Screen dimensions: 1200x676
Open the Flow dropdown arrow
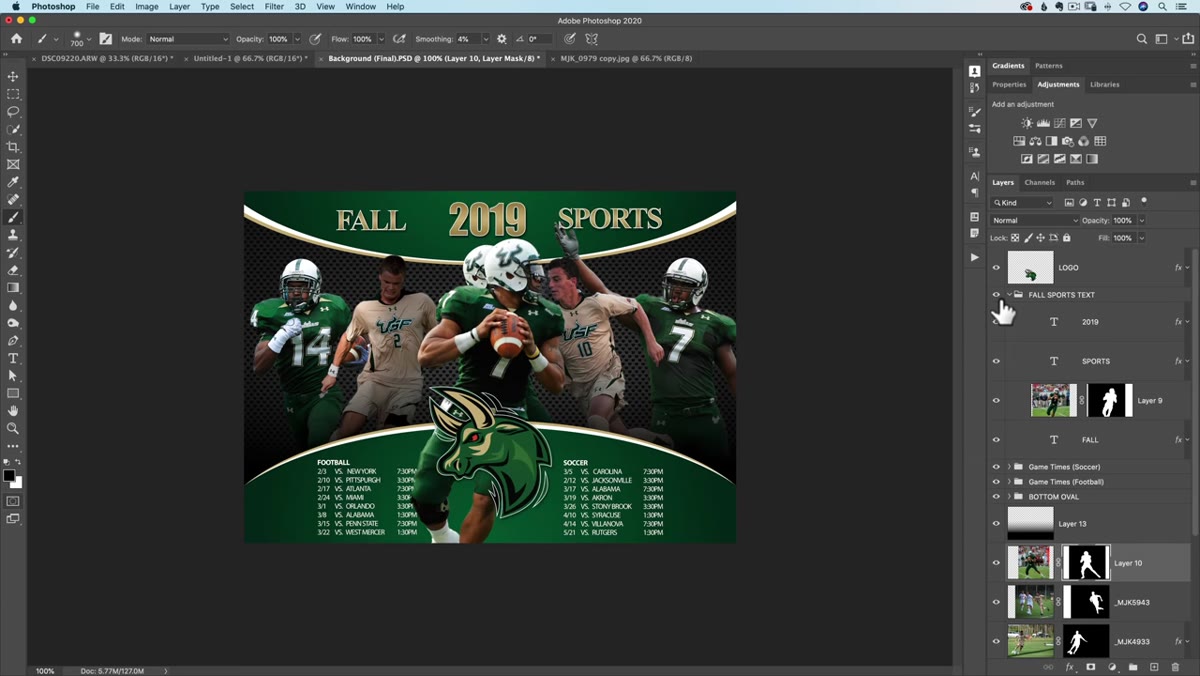point(381,39)
